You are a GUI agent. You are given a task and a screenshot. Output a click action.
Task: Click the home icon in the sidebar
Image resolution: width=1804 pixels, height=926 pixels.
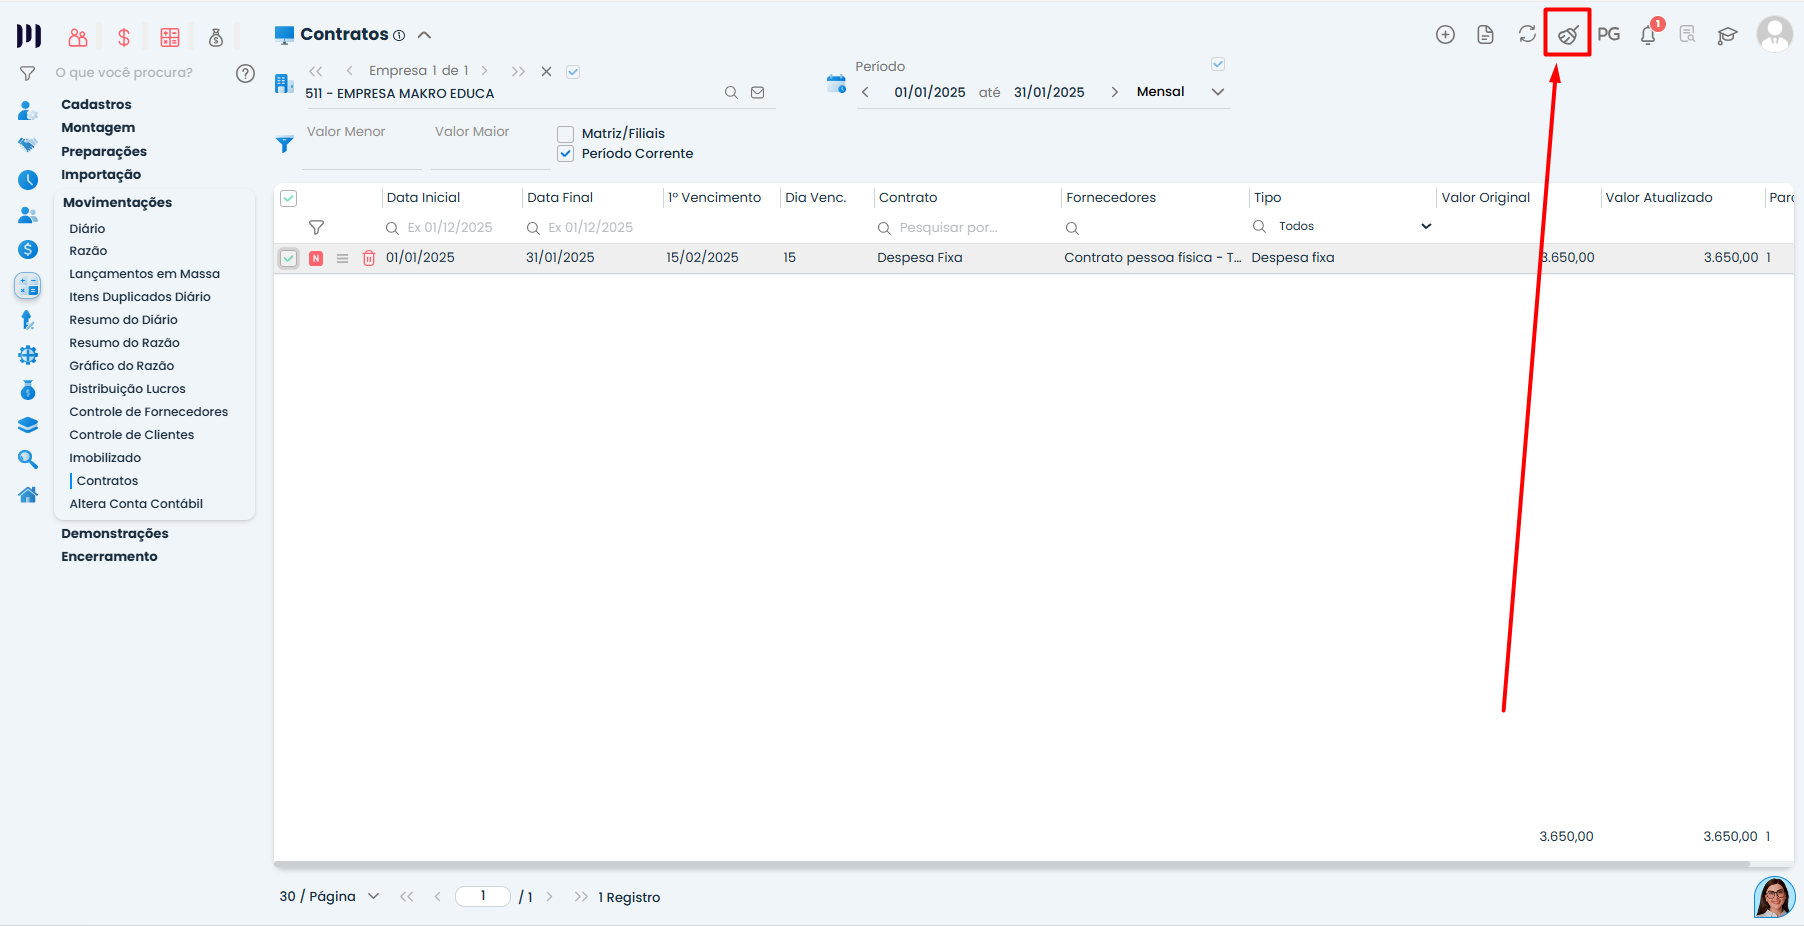pos(27,494)
